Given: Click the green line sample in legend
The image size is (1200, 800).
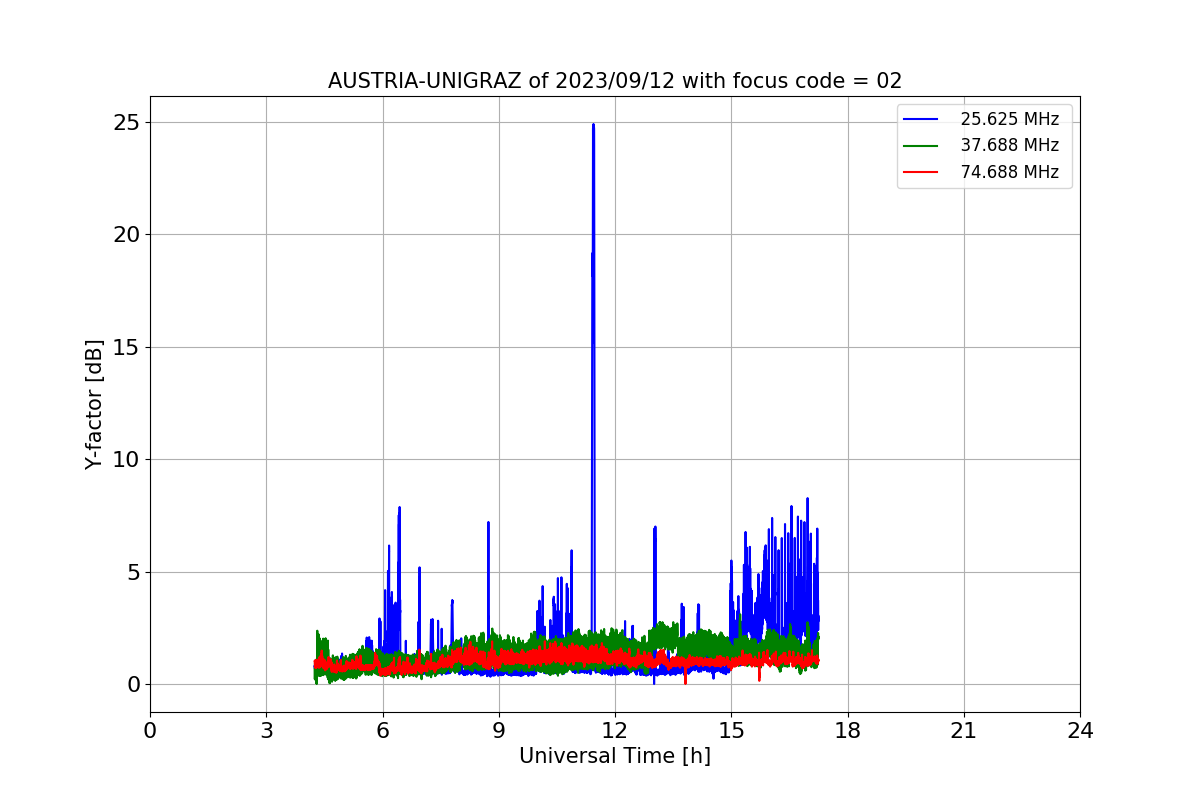Looking at the screenshot, I should point(921,145).
